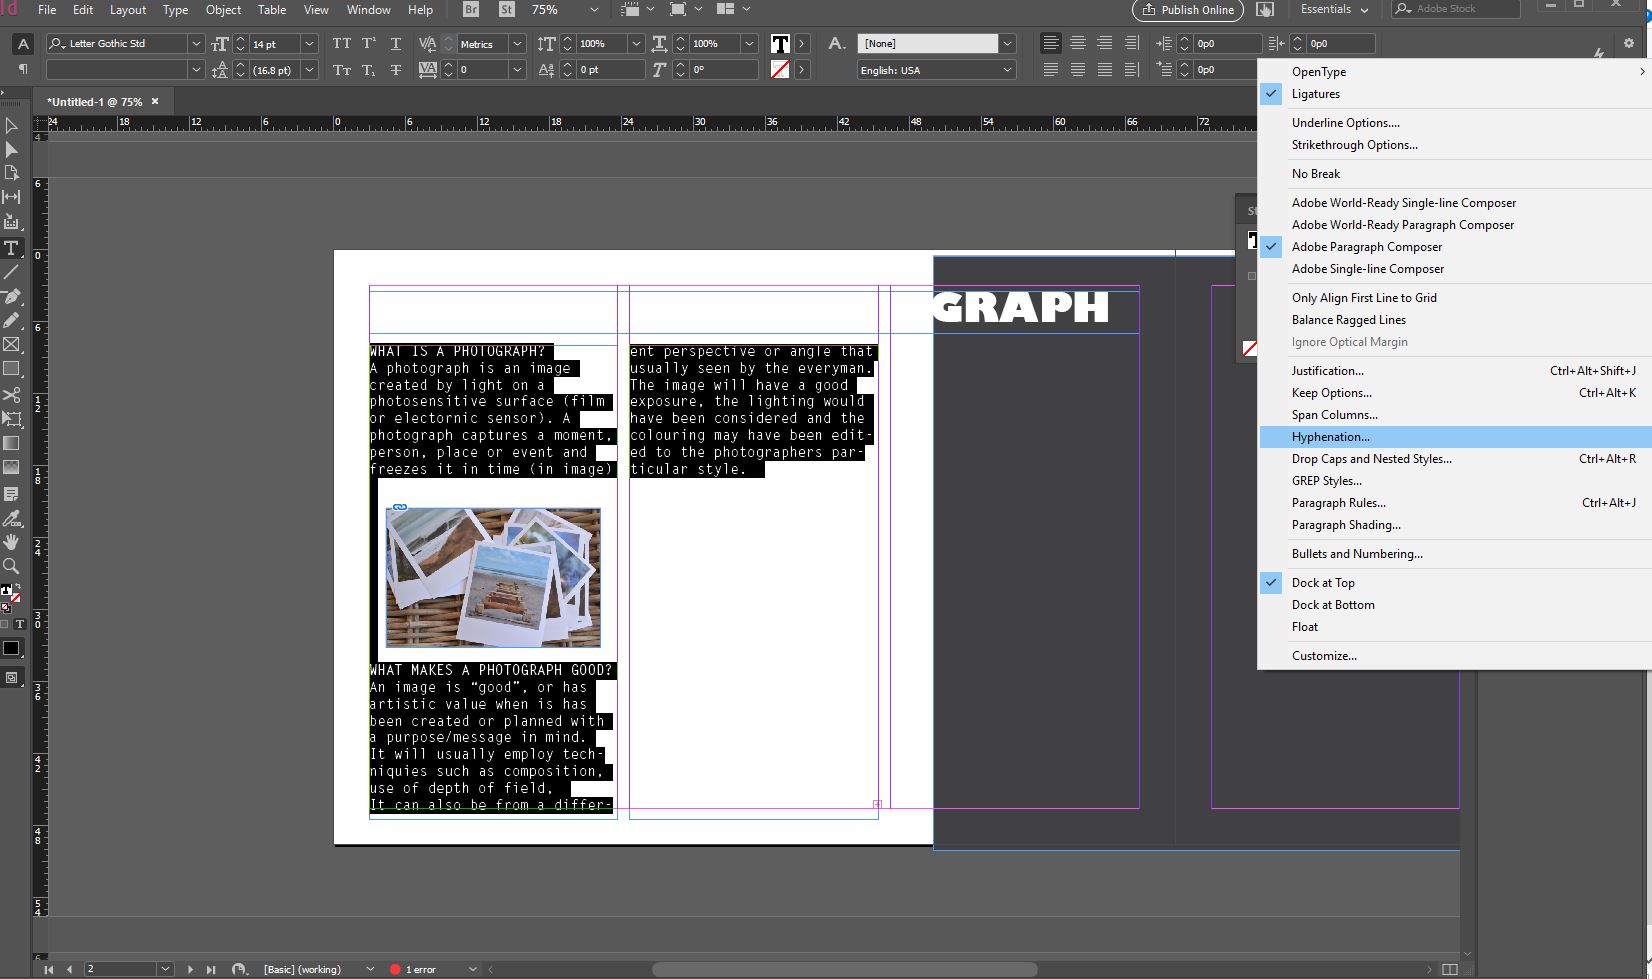The image size is (1652, 979).
Task: Choose Hyphenation... from the panel menu
Action: pos(1330,437)
